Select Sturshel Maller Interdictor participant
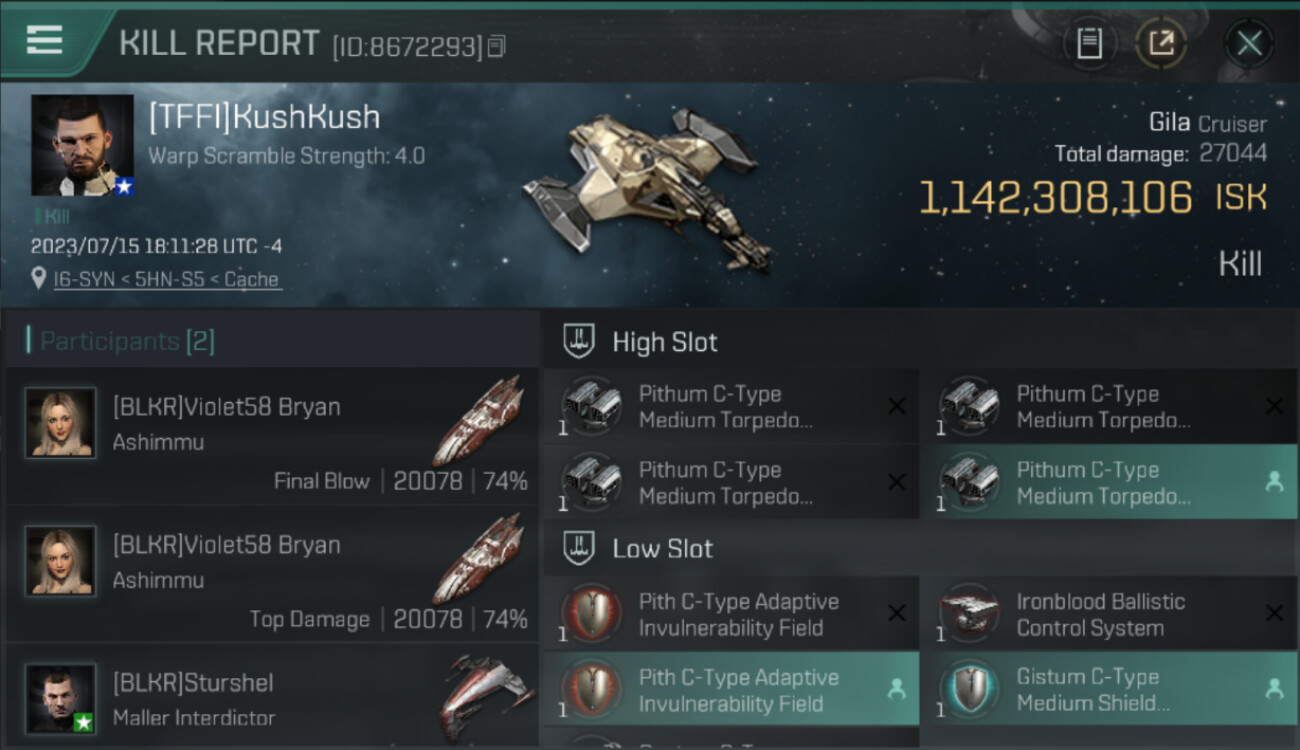Screen dimensions: 1300x750 click(x=271, y=696)
